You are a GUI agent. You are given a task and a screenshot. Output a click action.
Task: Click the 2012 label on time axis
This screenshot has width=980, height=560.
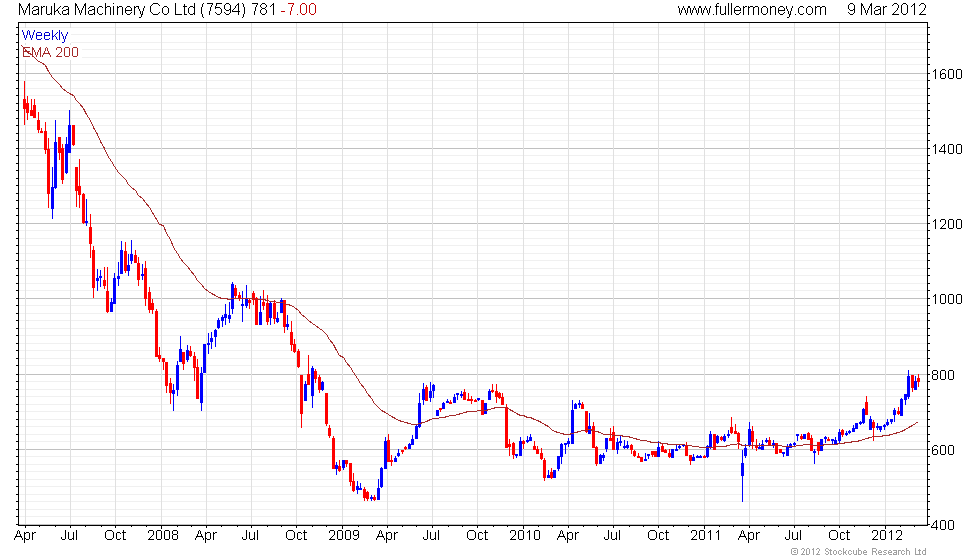[x=887, y=536]
